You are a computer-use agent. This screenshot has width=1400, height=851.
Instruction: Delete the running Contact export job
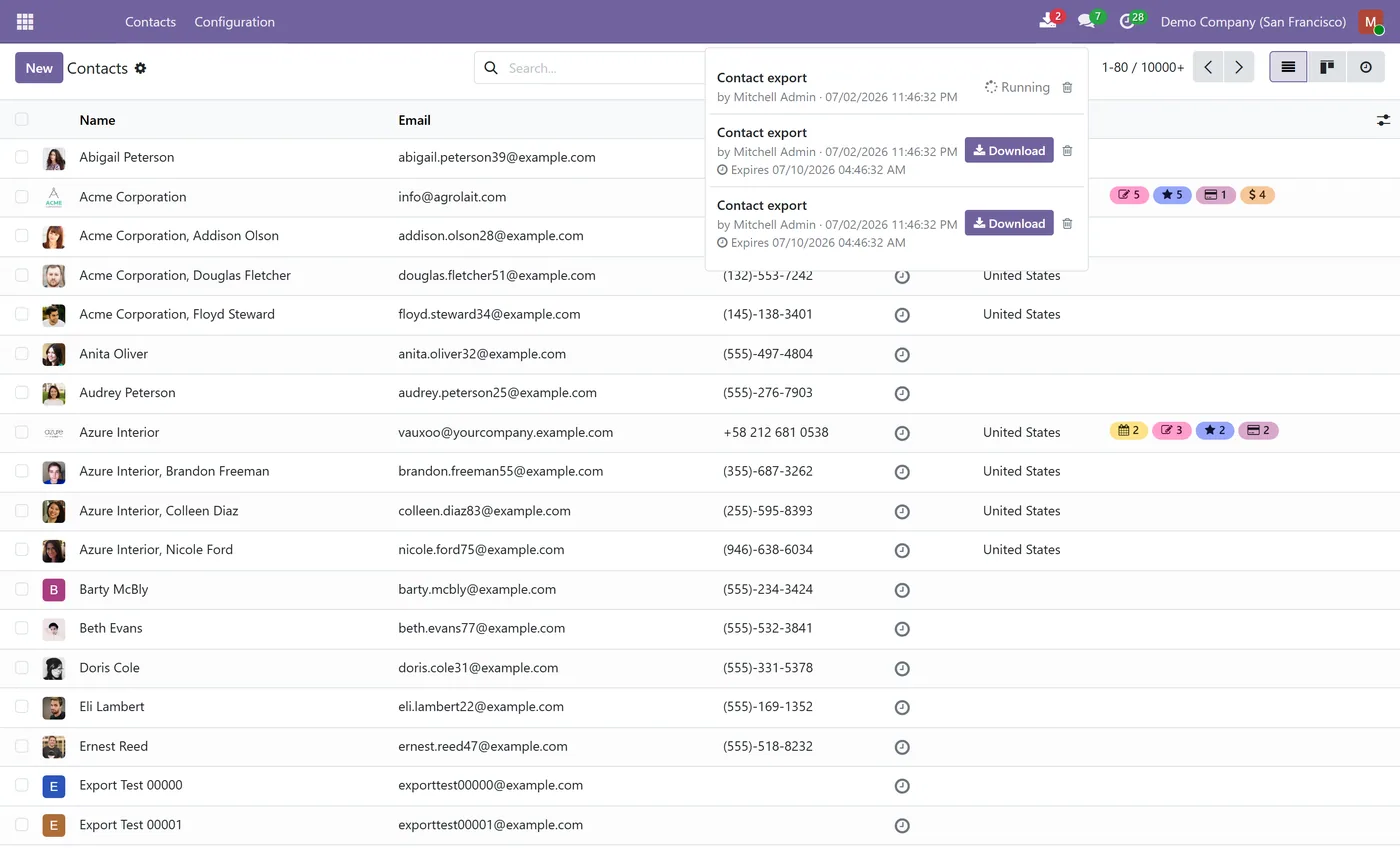(1067, 87)
